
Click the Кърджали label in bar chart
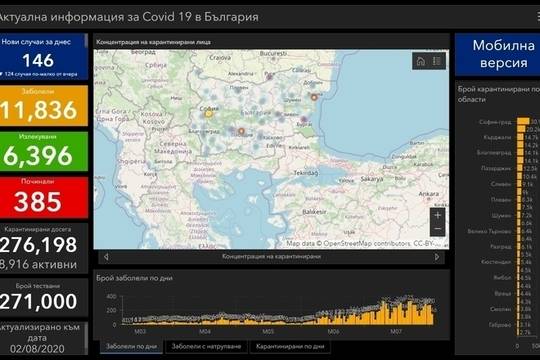click(x=498, y=137)
